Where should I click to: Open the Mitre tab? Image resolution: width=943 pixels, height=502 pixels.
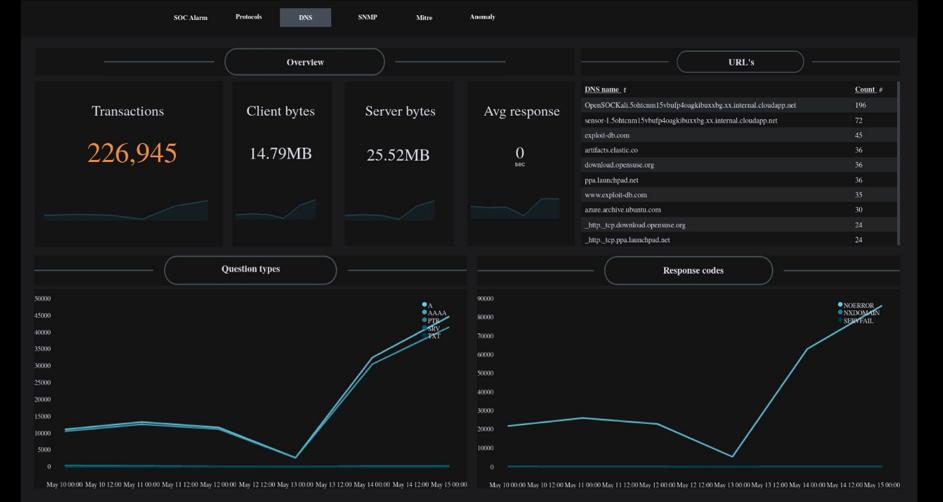[424, 18]
